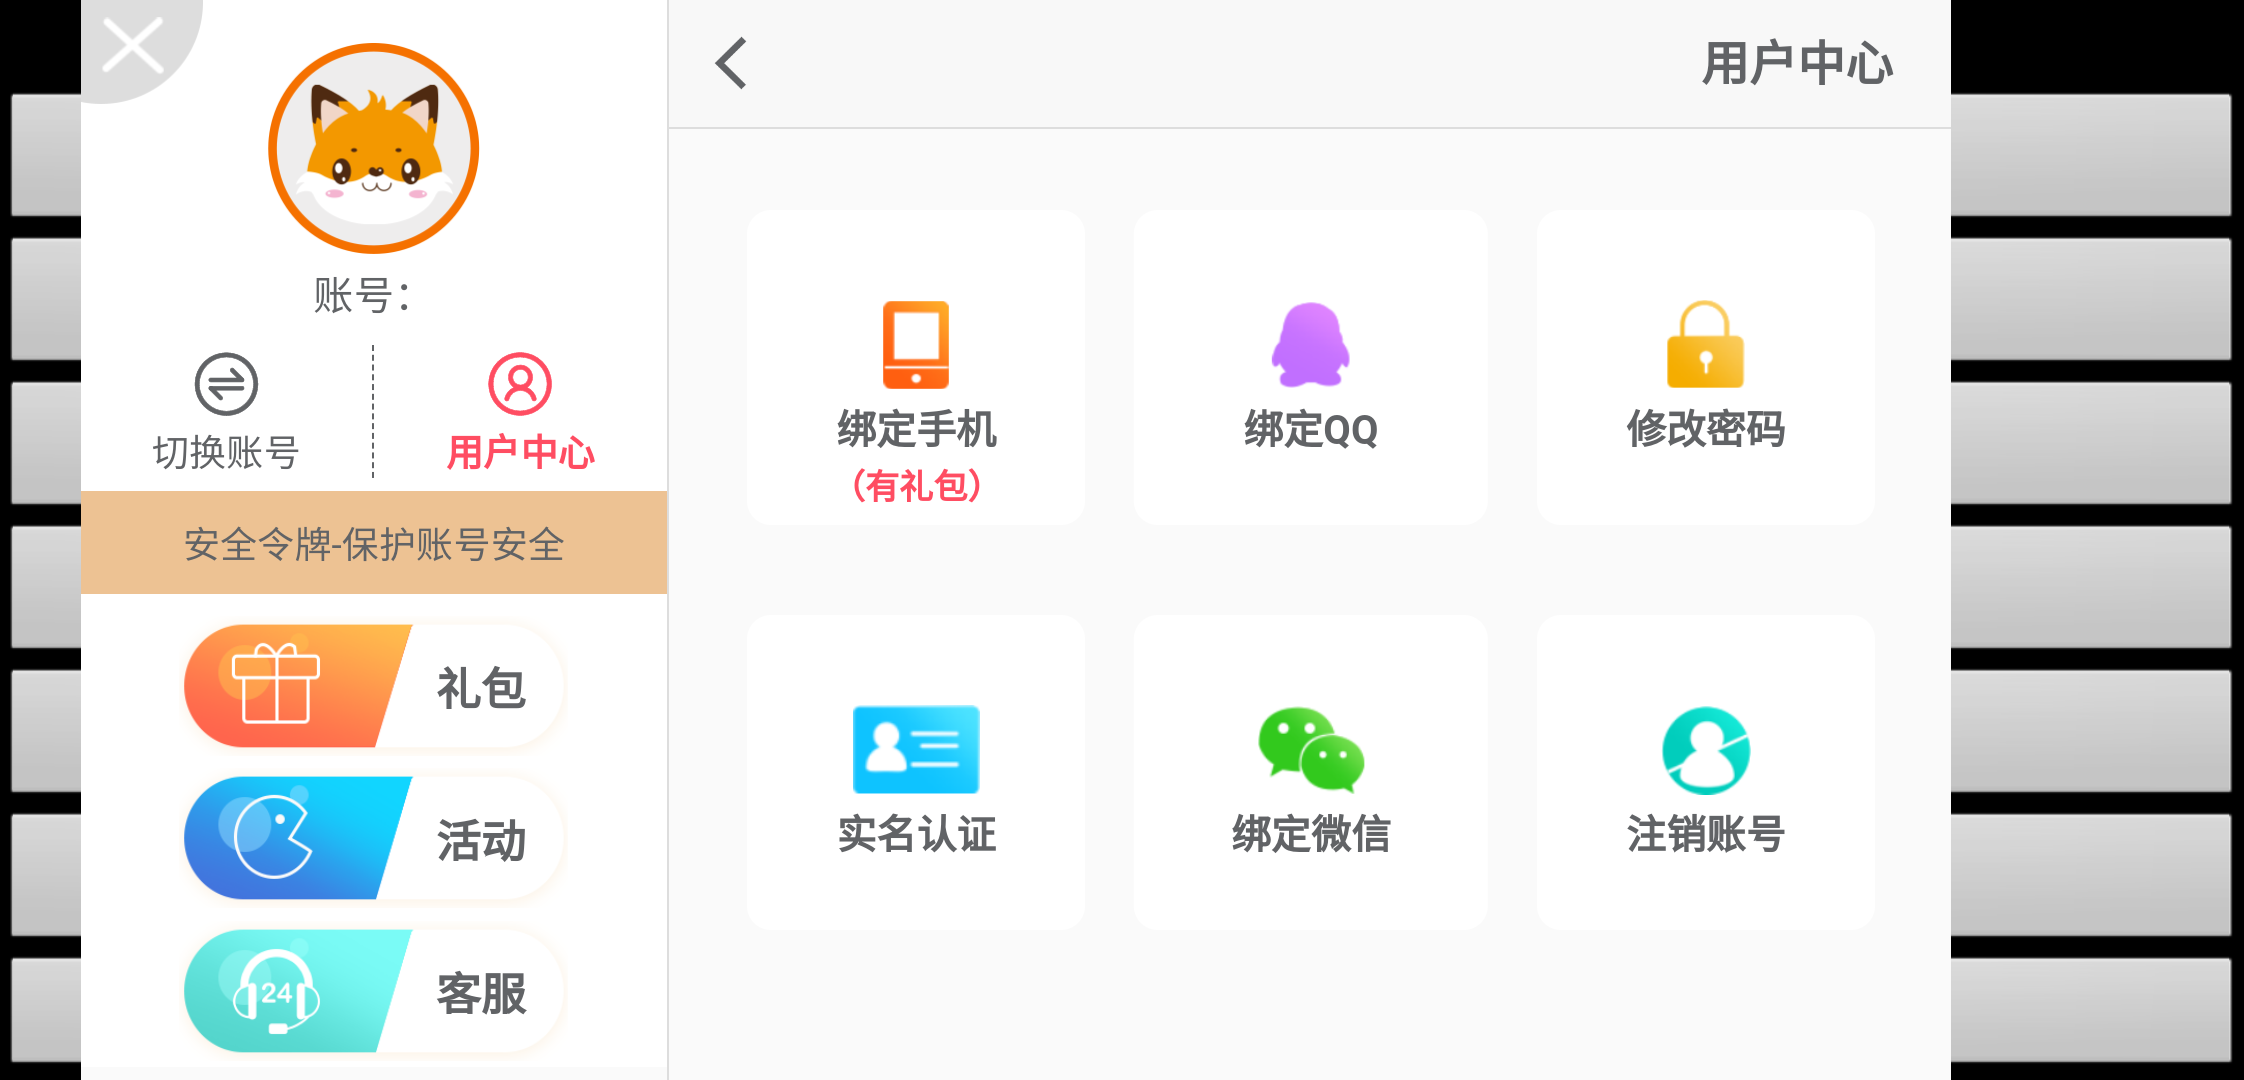Select the green WeChat icon
This screenshot has width=2244, height=1080.
(1309, 750)
